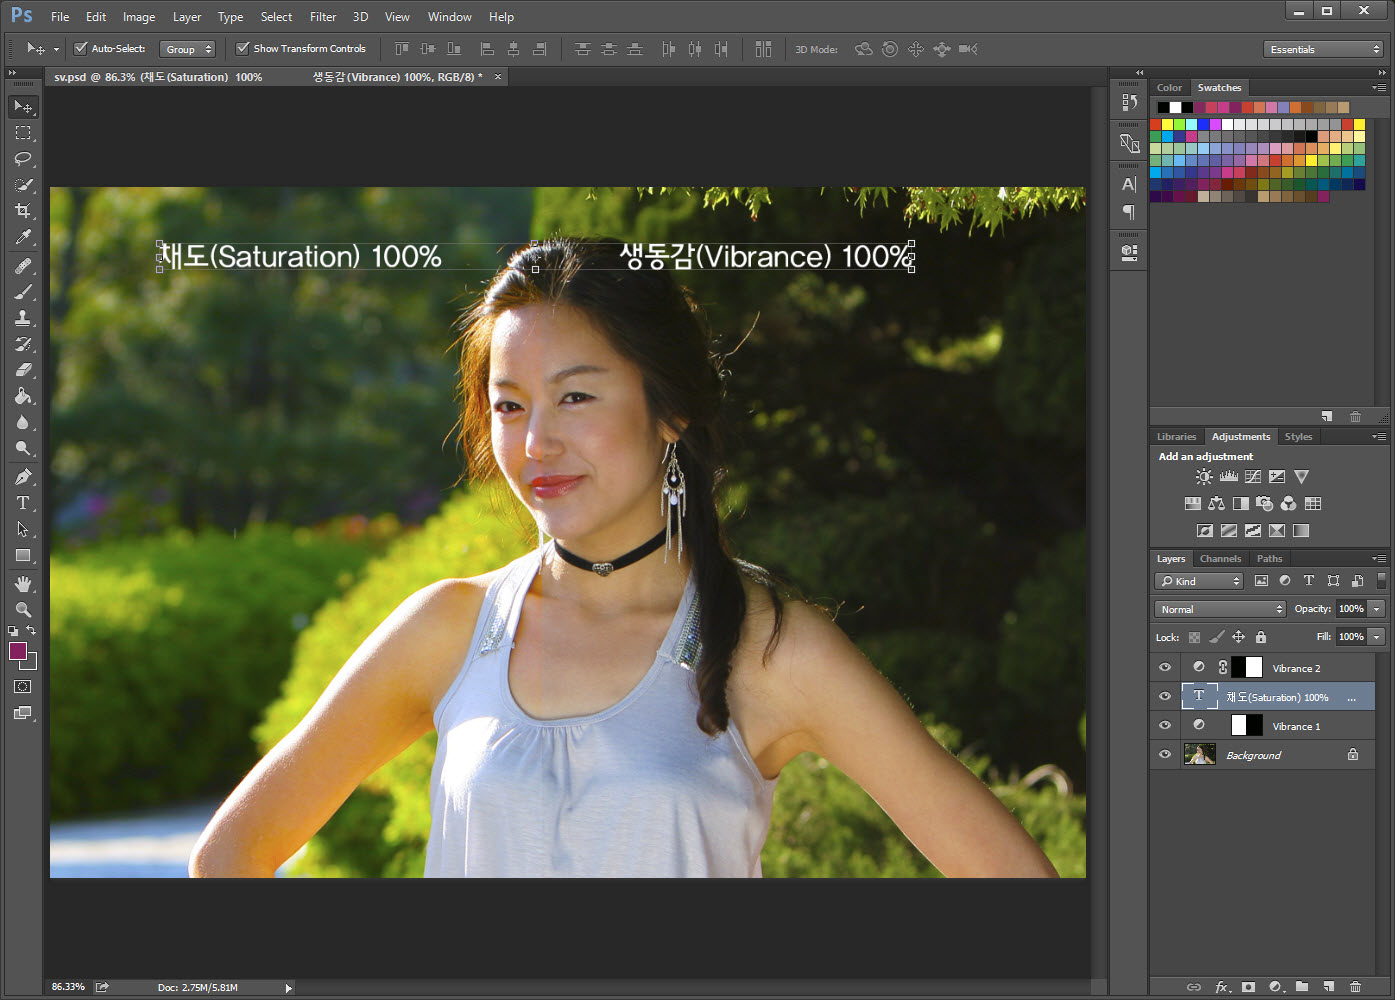1395x1000 pixels.
Task: Open the Normal blend mode dropdown
Action: [1220, 609]
